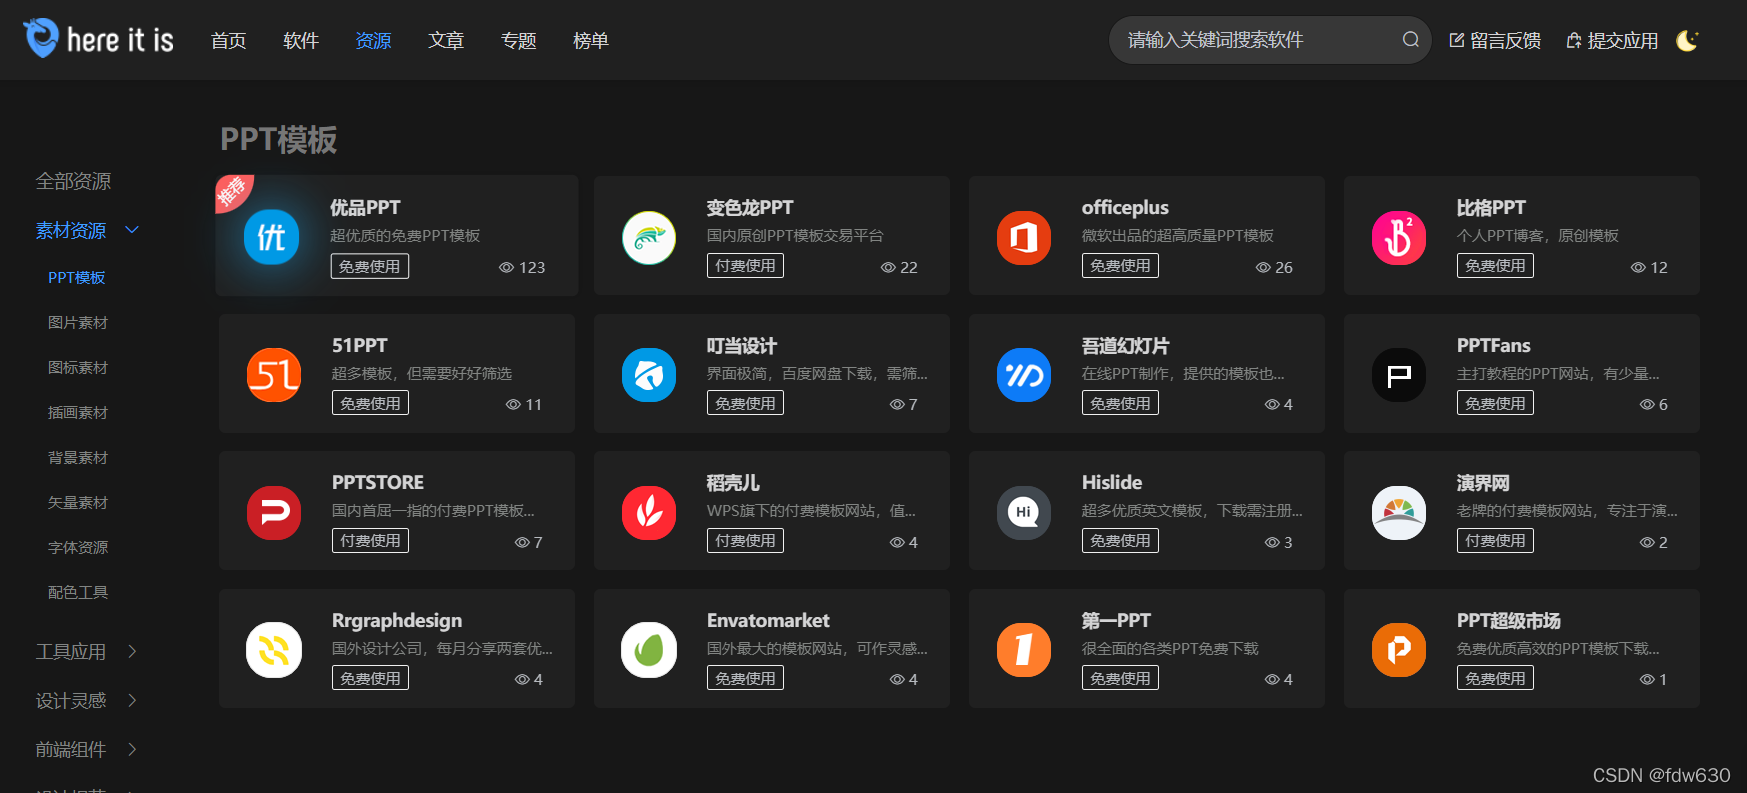Toggle dark mode with the moon icon
This screenshot has width=1747, height=793.
[1688, 40]
